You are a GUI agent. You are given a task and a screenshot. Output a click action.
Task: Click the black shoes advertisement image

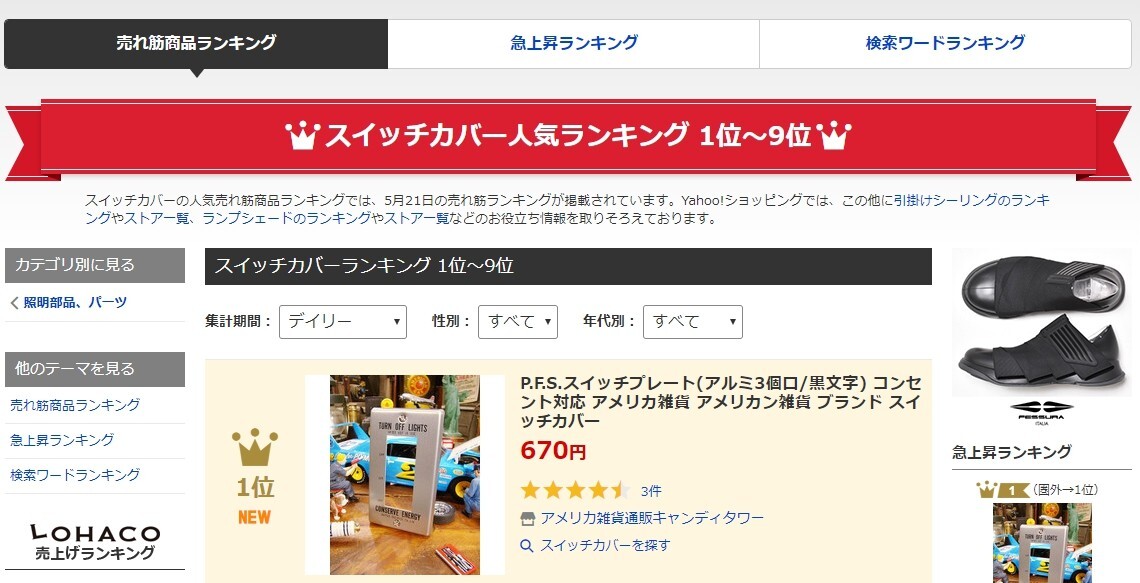(x=1041, y=322)
